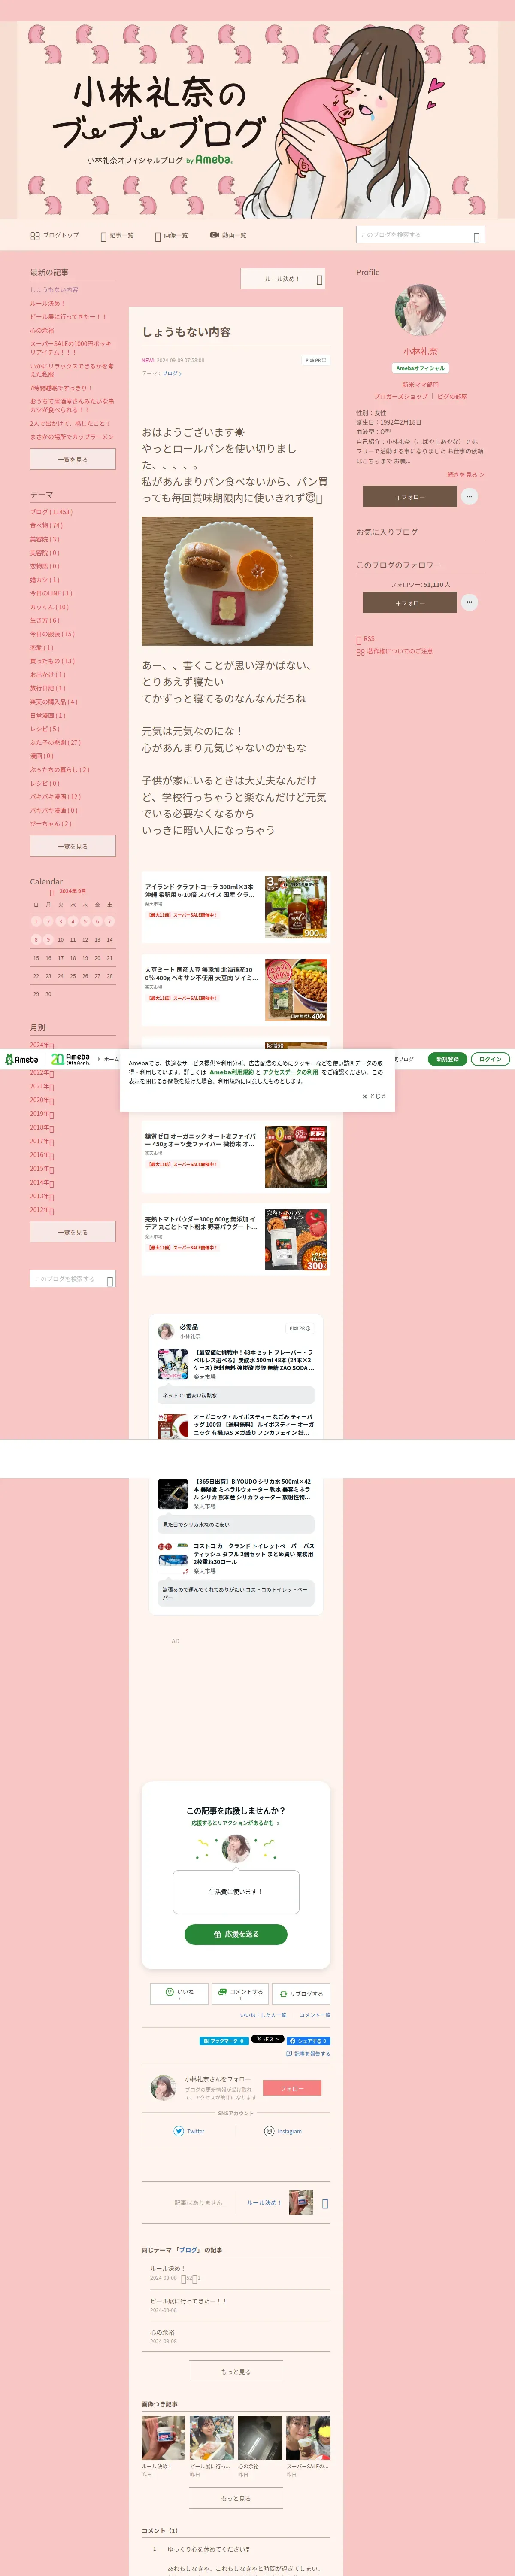The width and height of the screenshot is (515, 2576).
Task: Select calendar day 9
Action: coord(48,940)
